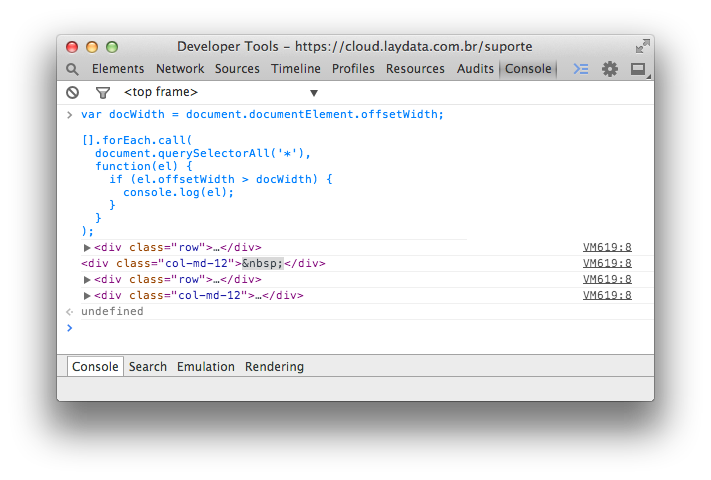This screenshot has height=480, width=711.
Task: Expand the first div class row entry
Action: 87,248
